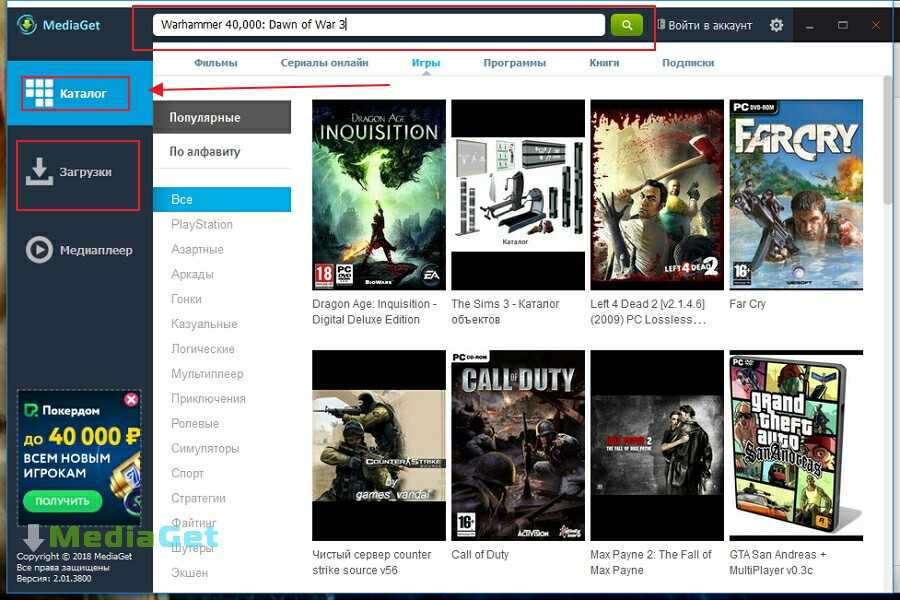Open the Сериалы онлайн tab
900x600 pixels.
(x=324, y=63)
